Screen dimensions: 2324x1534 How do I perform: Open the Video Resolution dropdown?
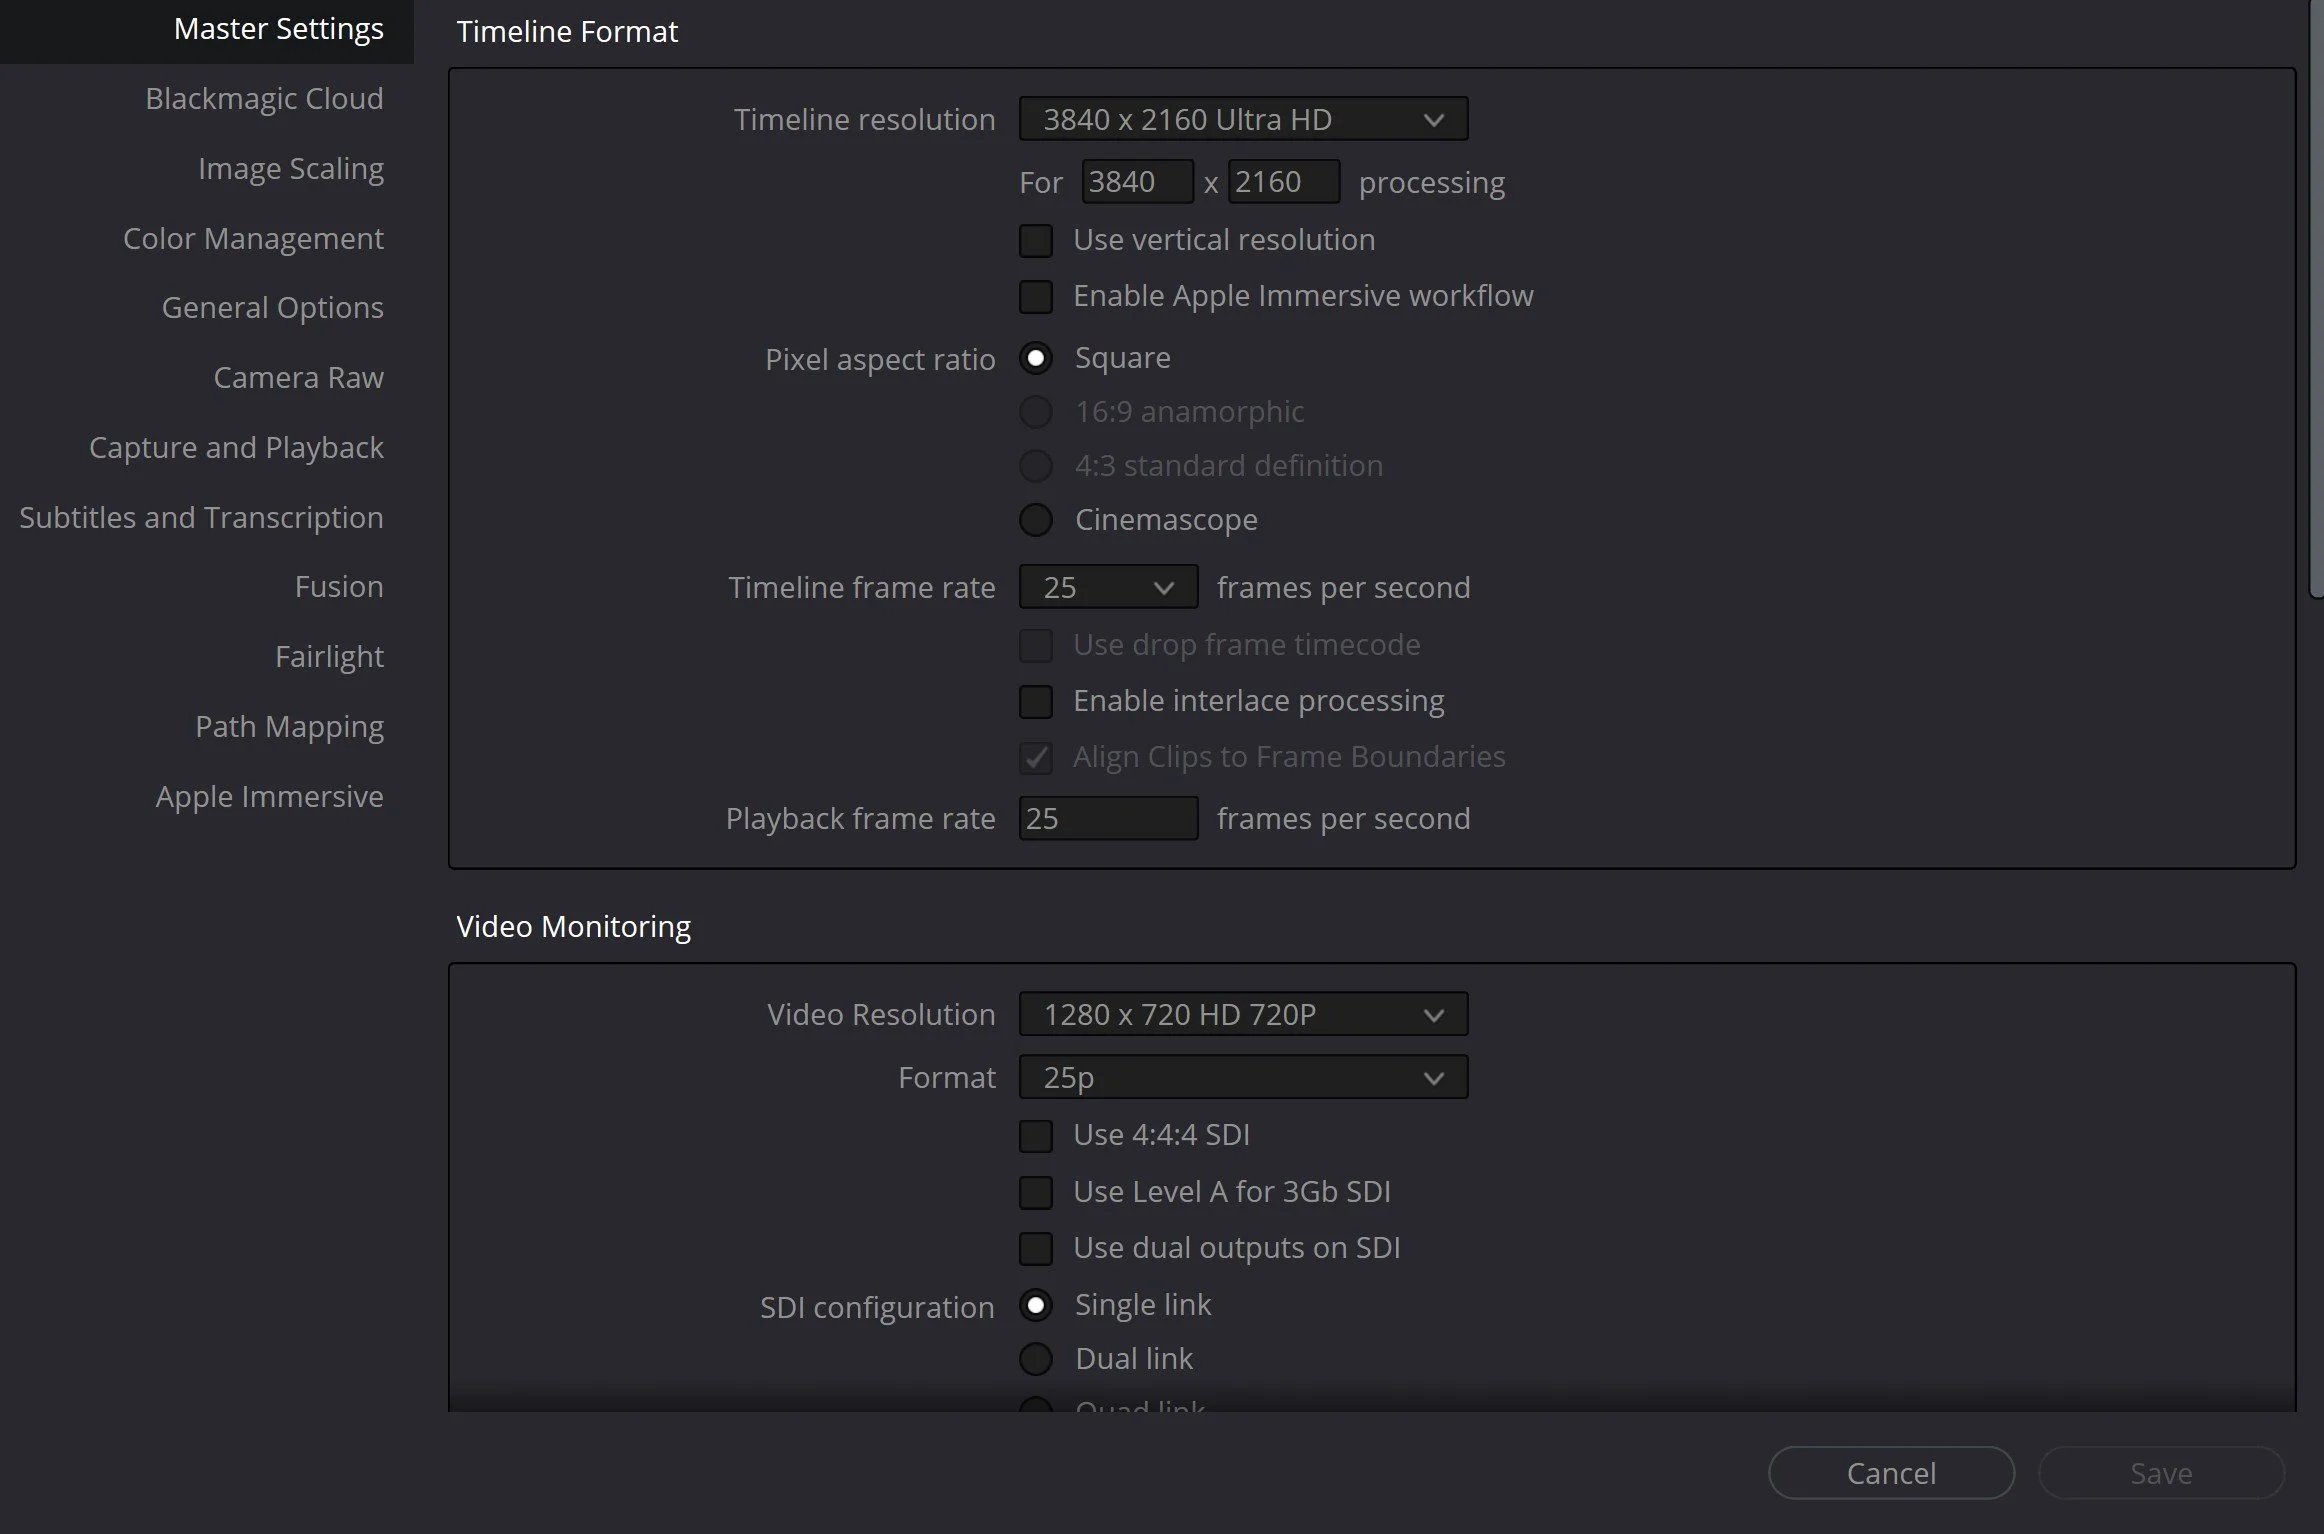(x=1242, y=1014)
